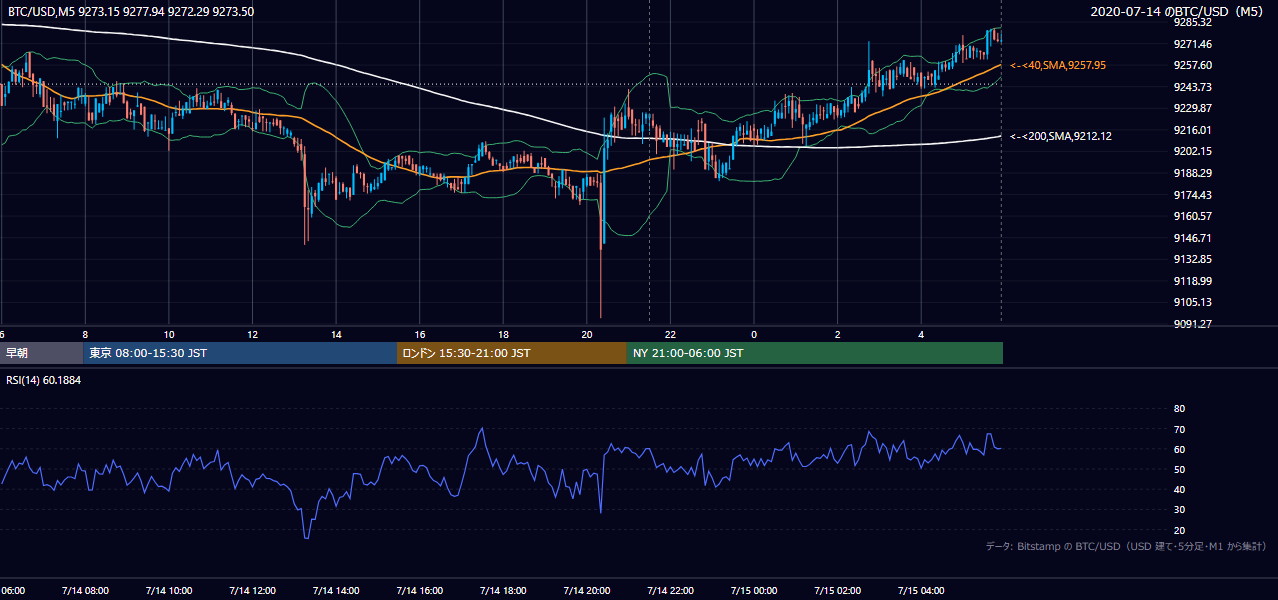Click the ロンドン 15:30-21:00 JST session bar
Image resolution: width=1278 pixels, height=600 pixels.
(512, 353)
